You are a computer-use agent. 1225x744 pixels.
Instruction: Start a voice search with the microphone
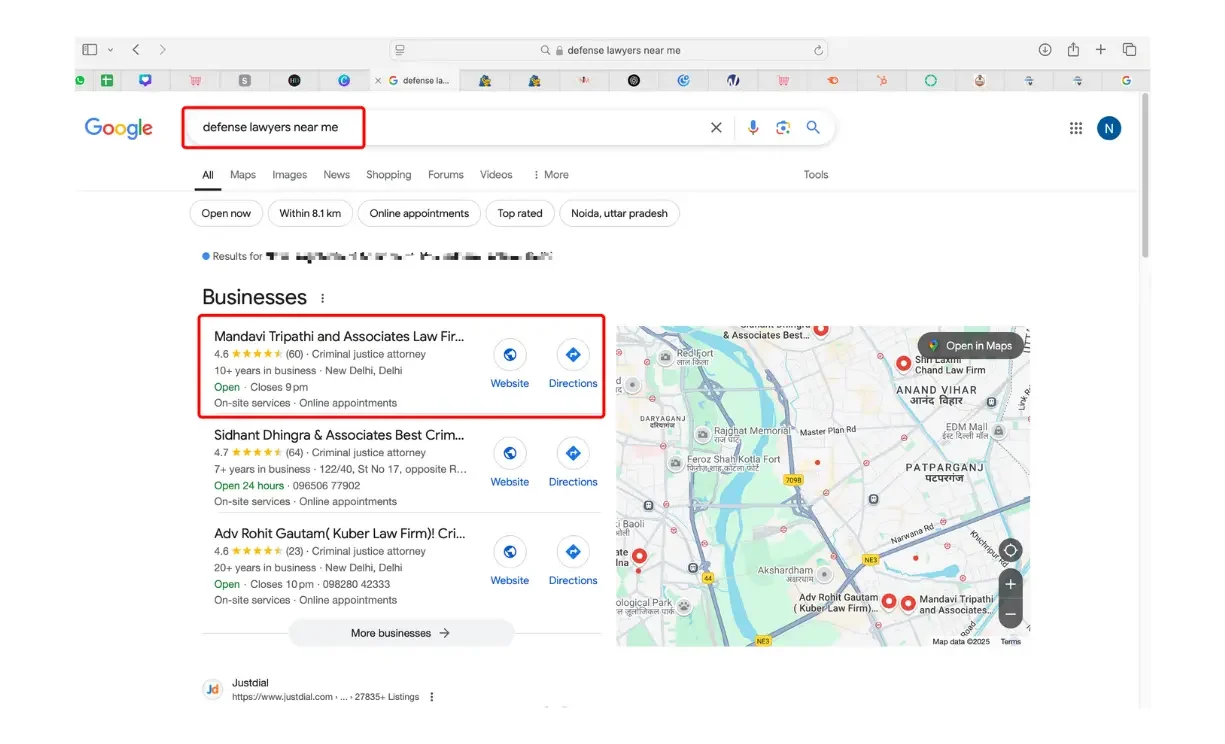coord(753,127)
